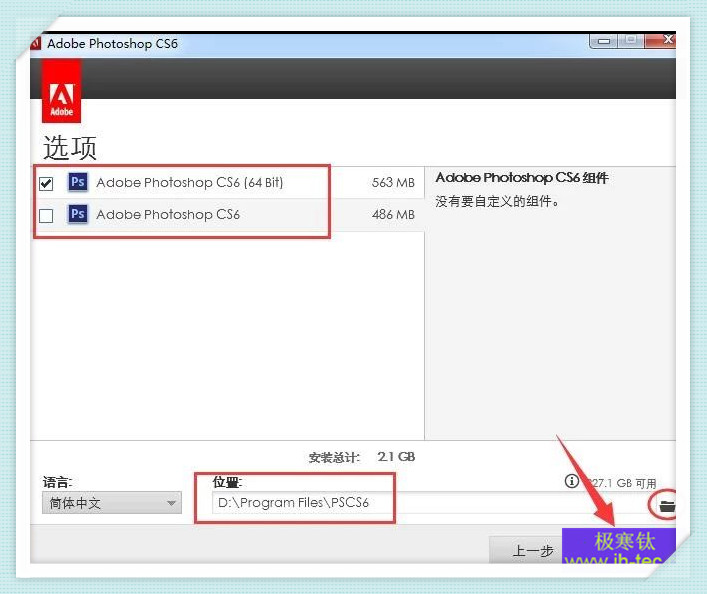Image resolution: width=707 pixels, height=594 pixels.
Task: Click Ps icon of the 64 Bit entry
Action: coord(78,182)
